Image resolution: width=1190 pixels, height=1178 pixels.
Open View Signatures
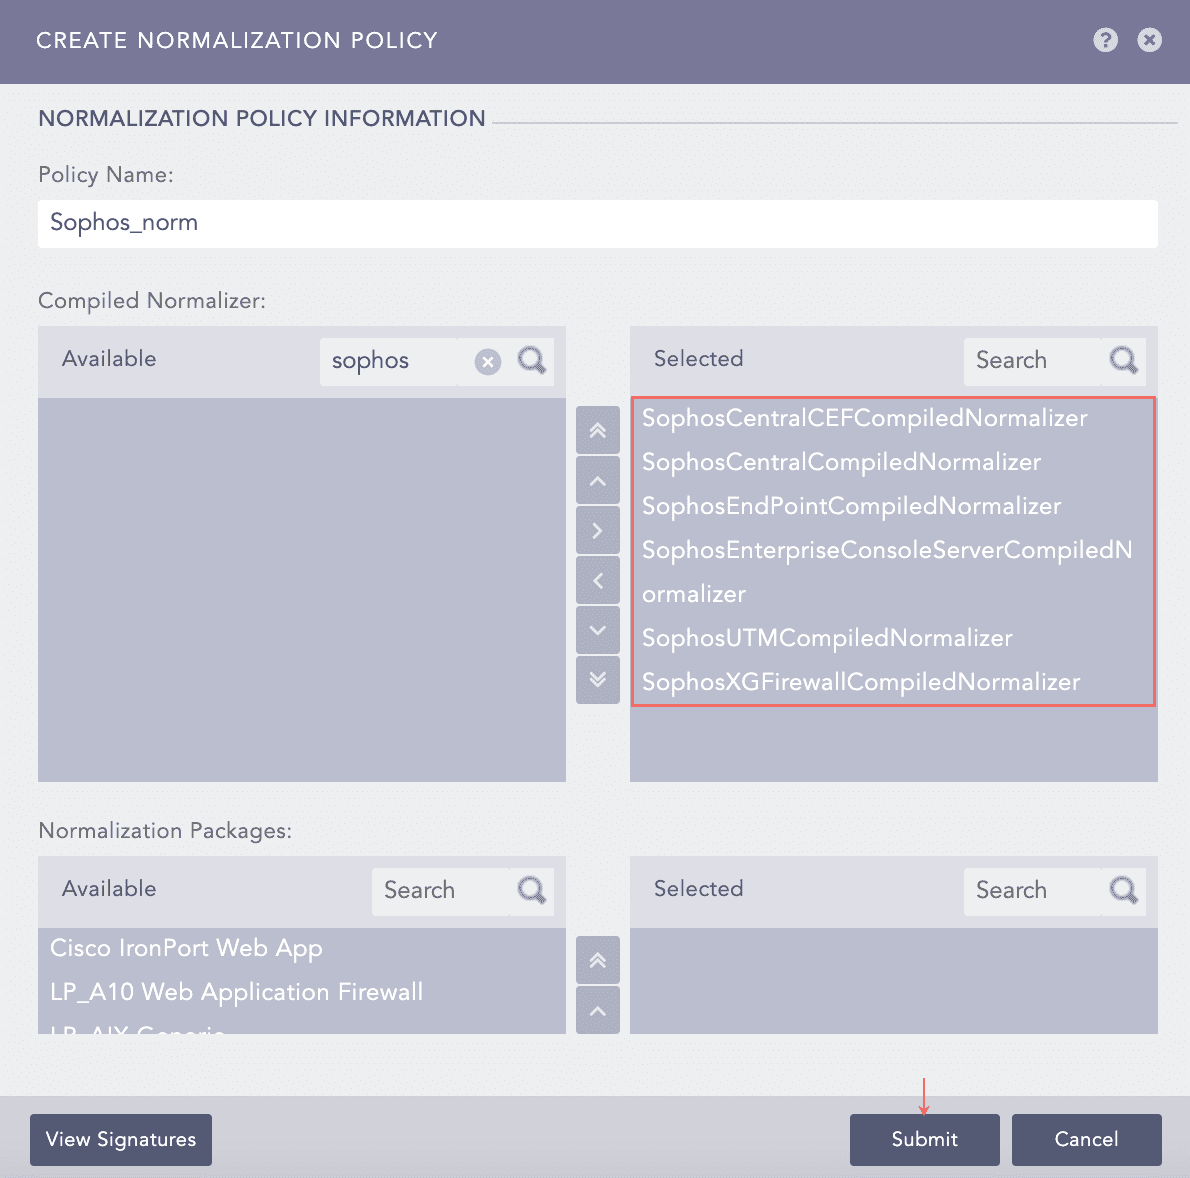click(121, 1140)
